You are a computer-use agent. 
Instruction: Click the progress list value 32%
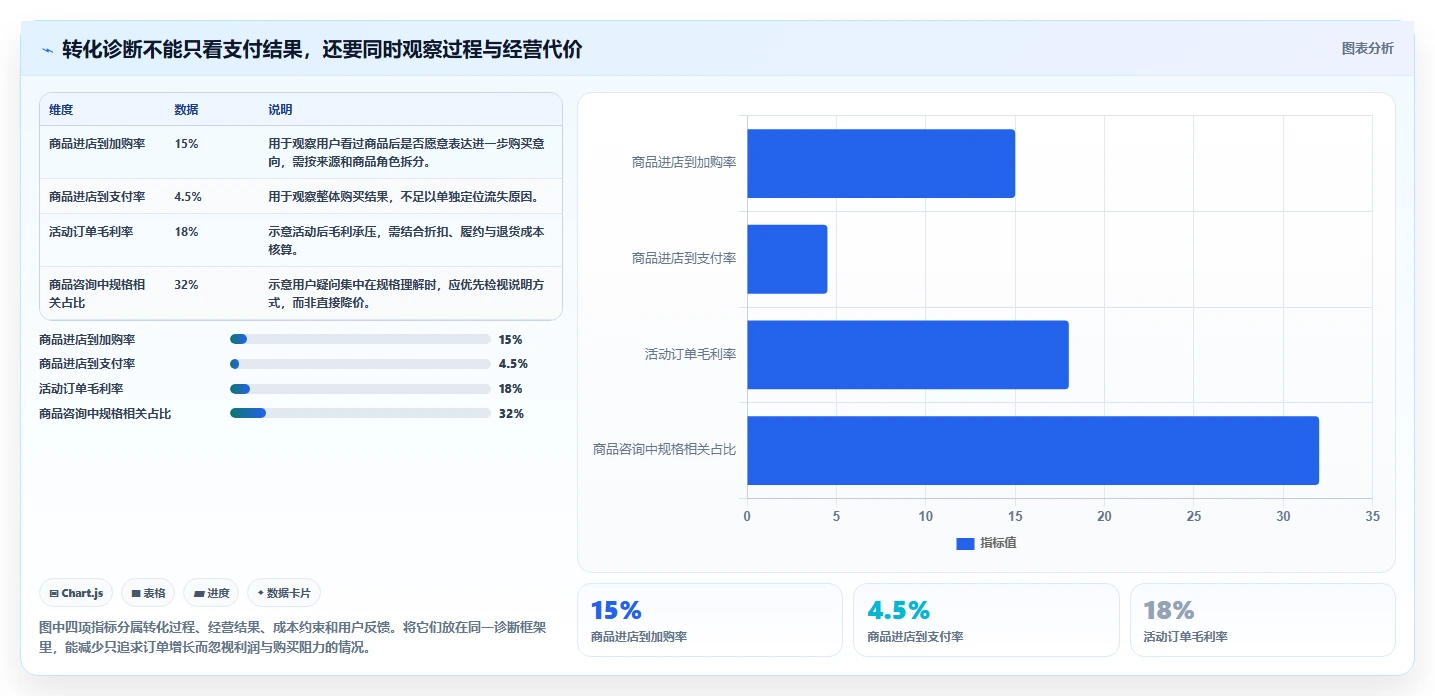(511, 414)
